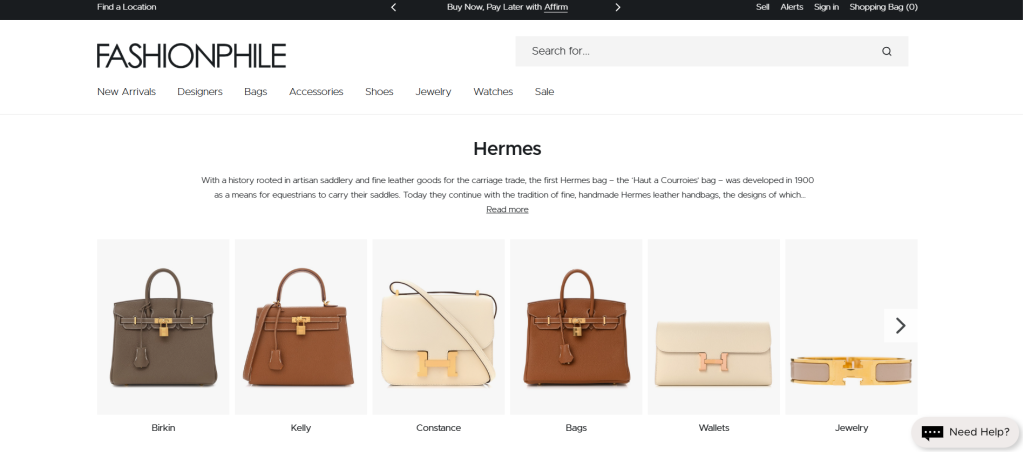The image size is (1024, 452).
Task: Click the Constance category label
Action: 438,428
